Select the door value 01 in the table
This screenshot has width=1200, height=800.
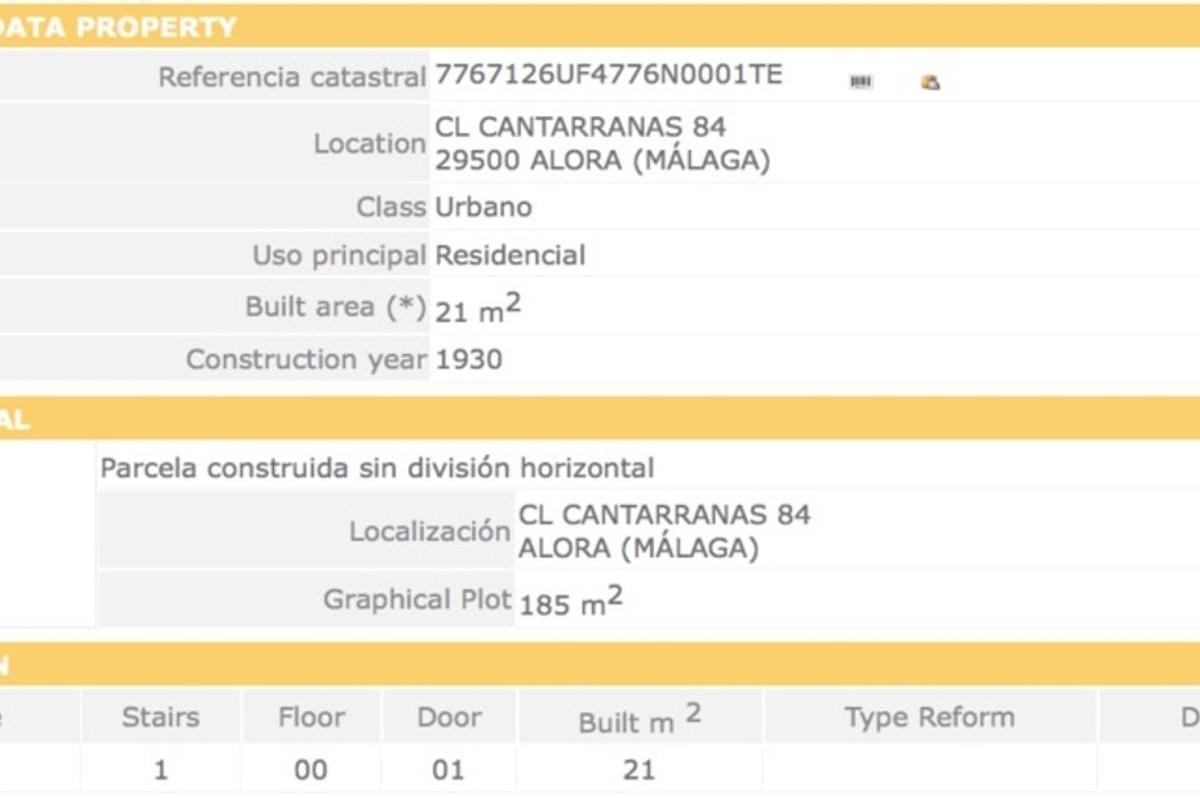[x=448, y=770]
